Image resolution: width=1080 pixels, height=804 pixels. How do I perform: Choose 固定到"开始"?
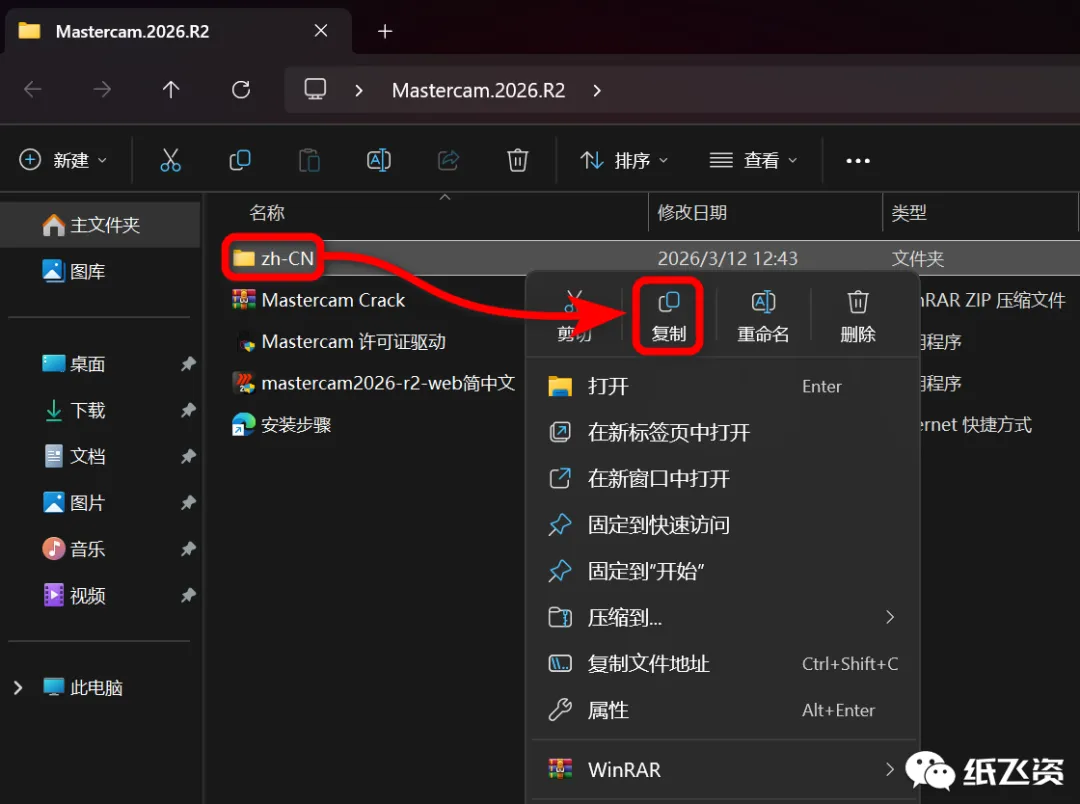723,570
